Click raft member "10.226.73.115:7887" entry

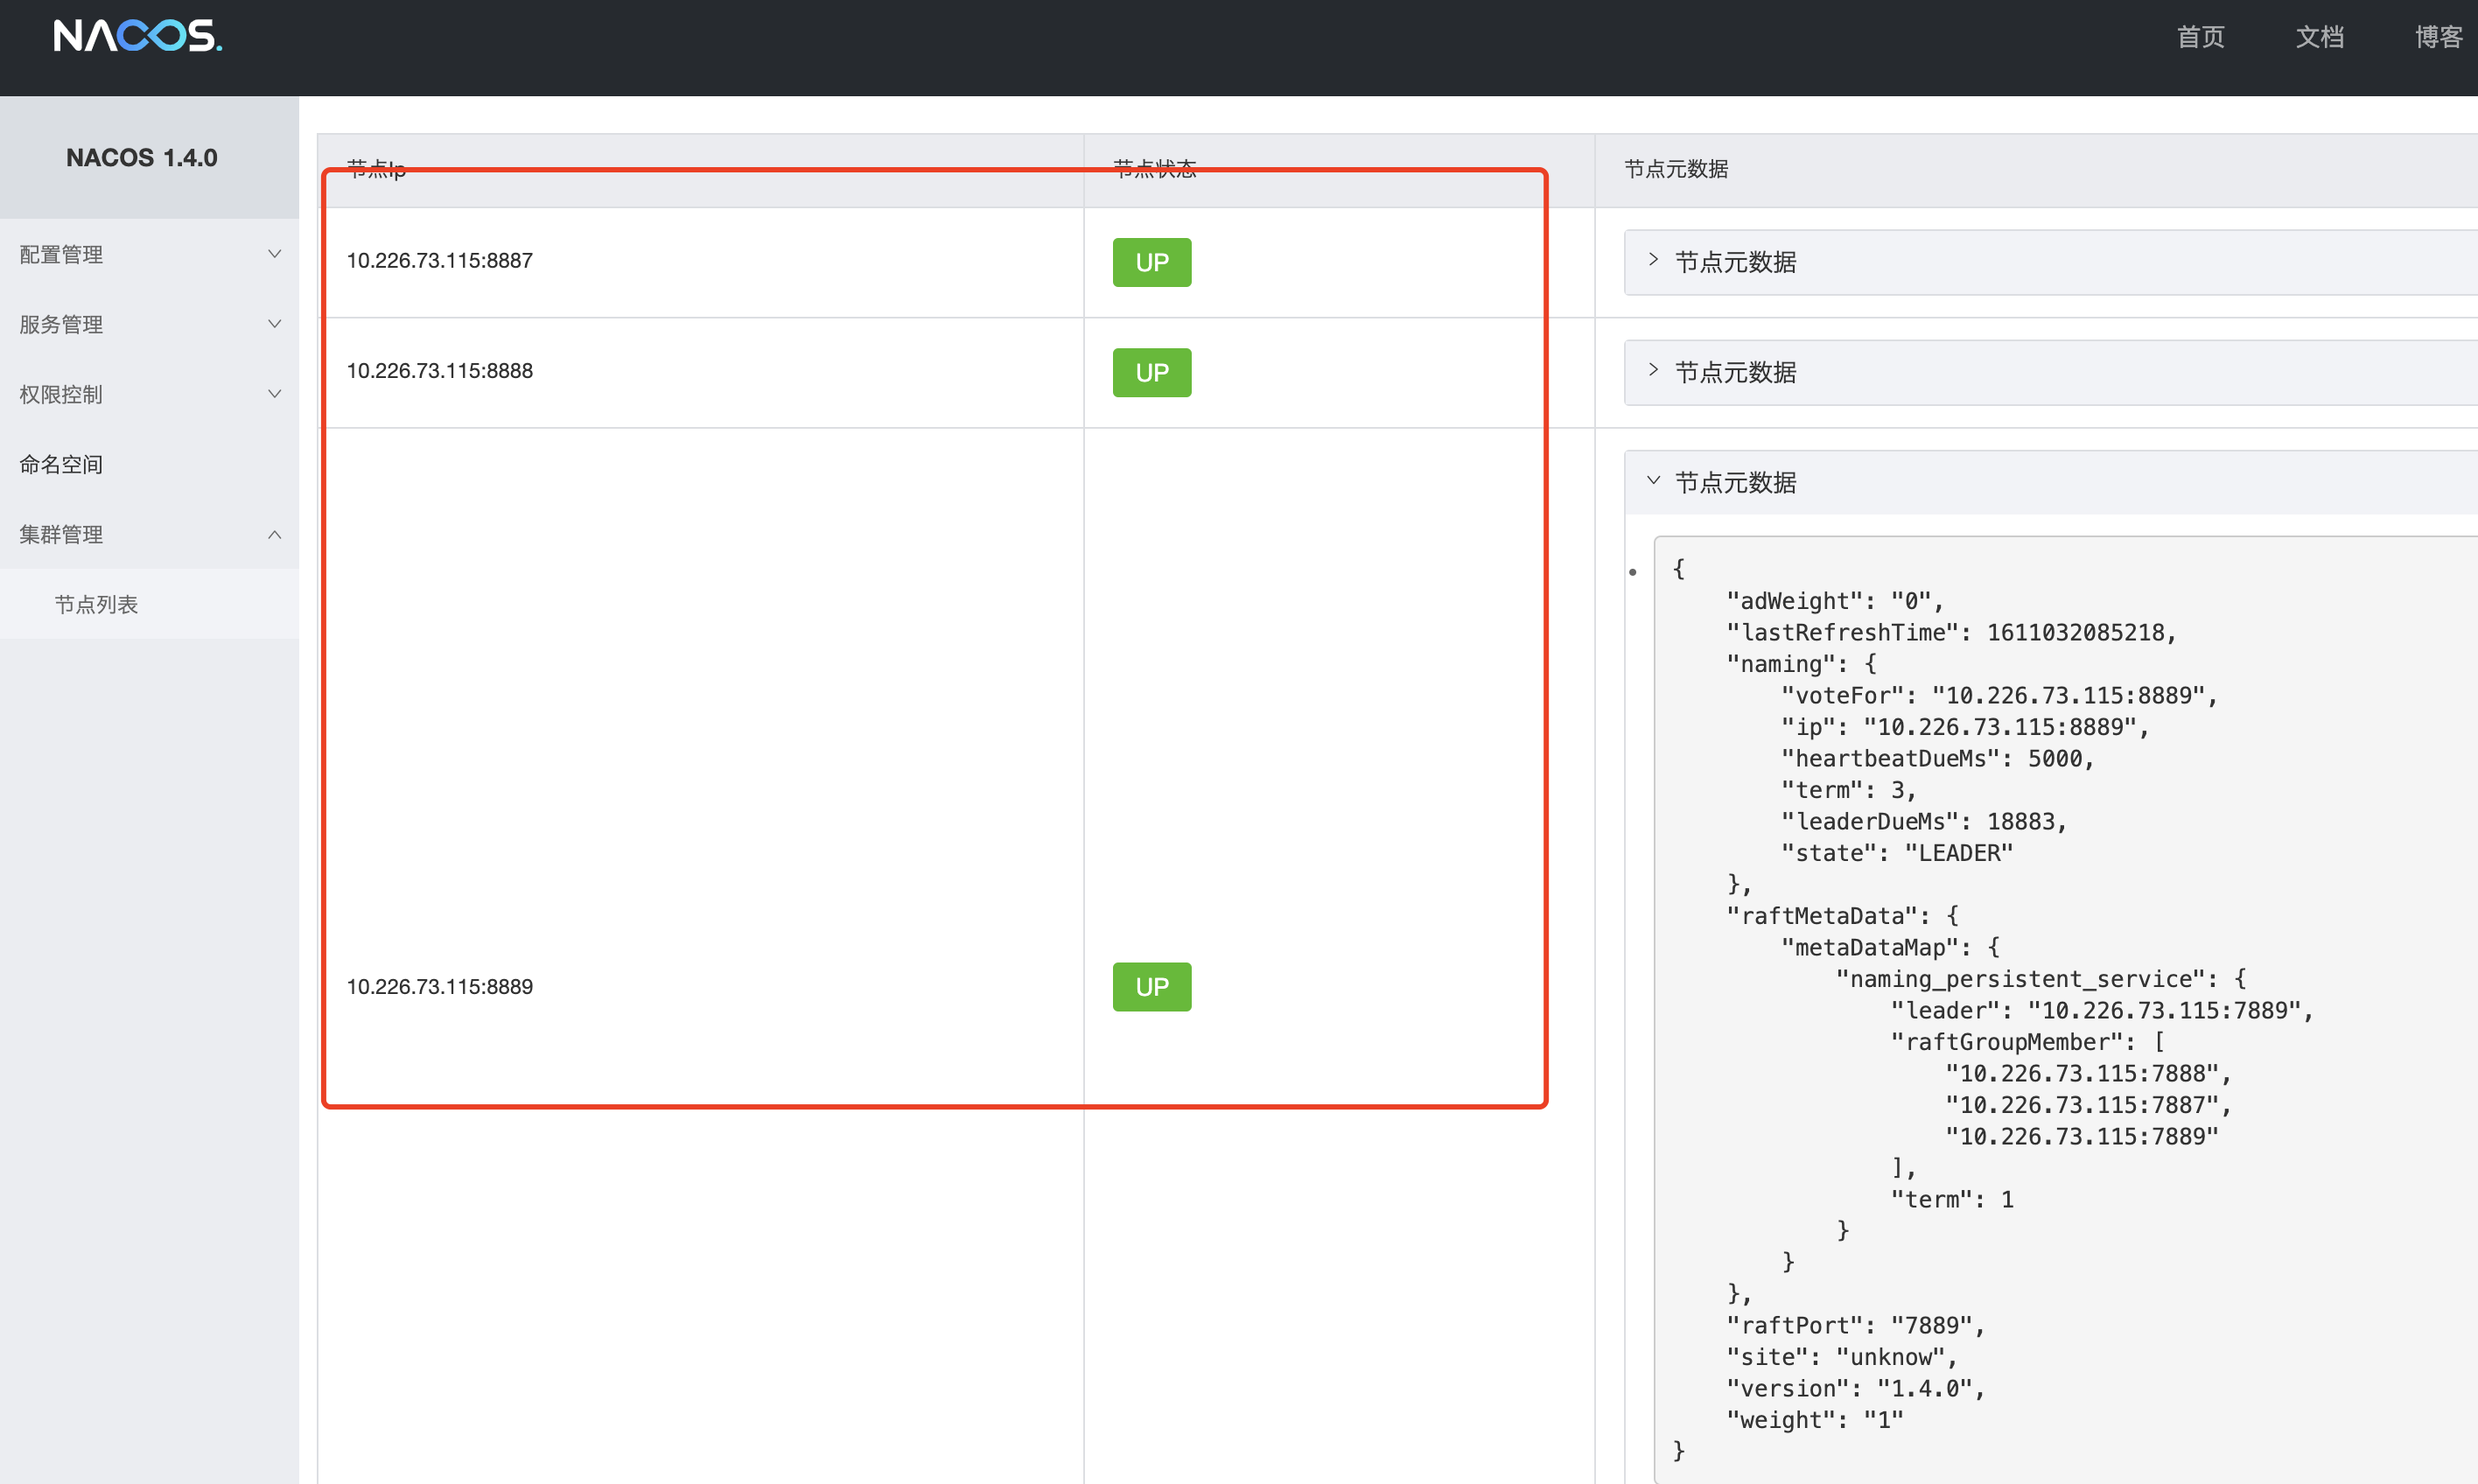pyautogui.click(x=2088, y=1105)
